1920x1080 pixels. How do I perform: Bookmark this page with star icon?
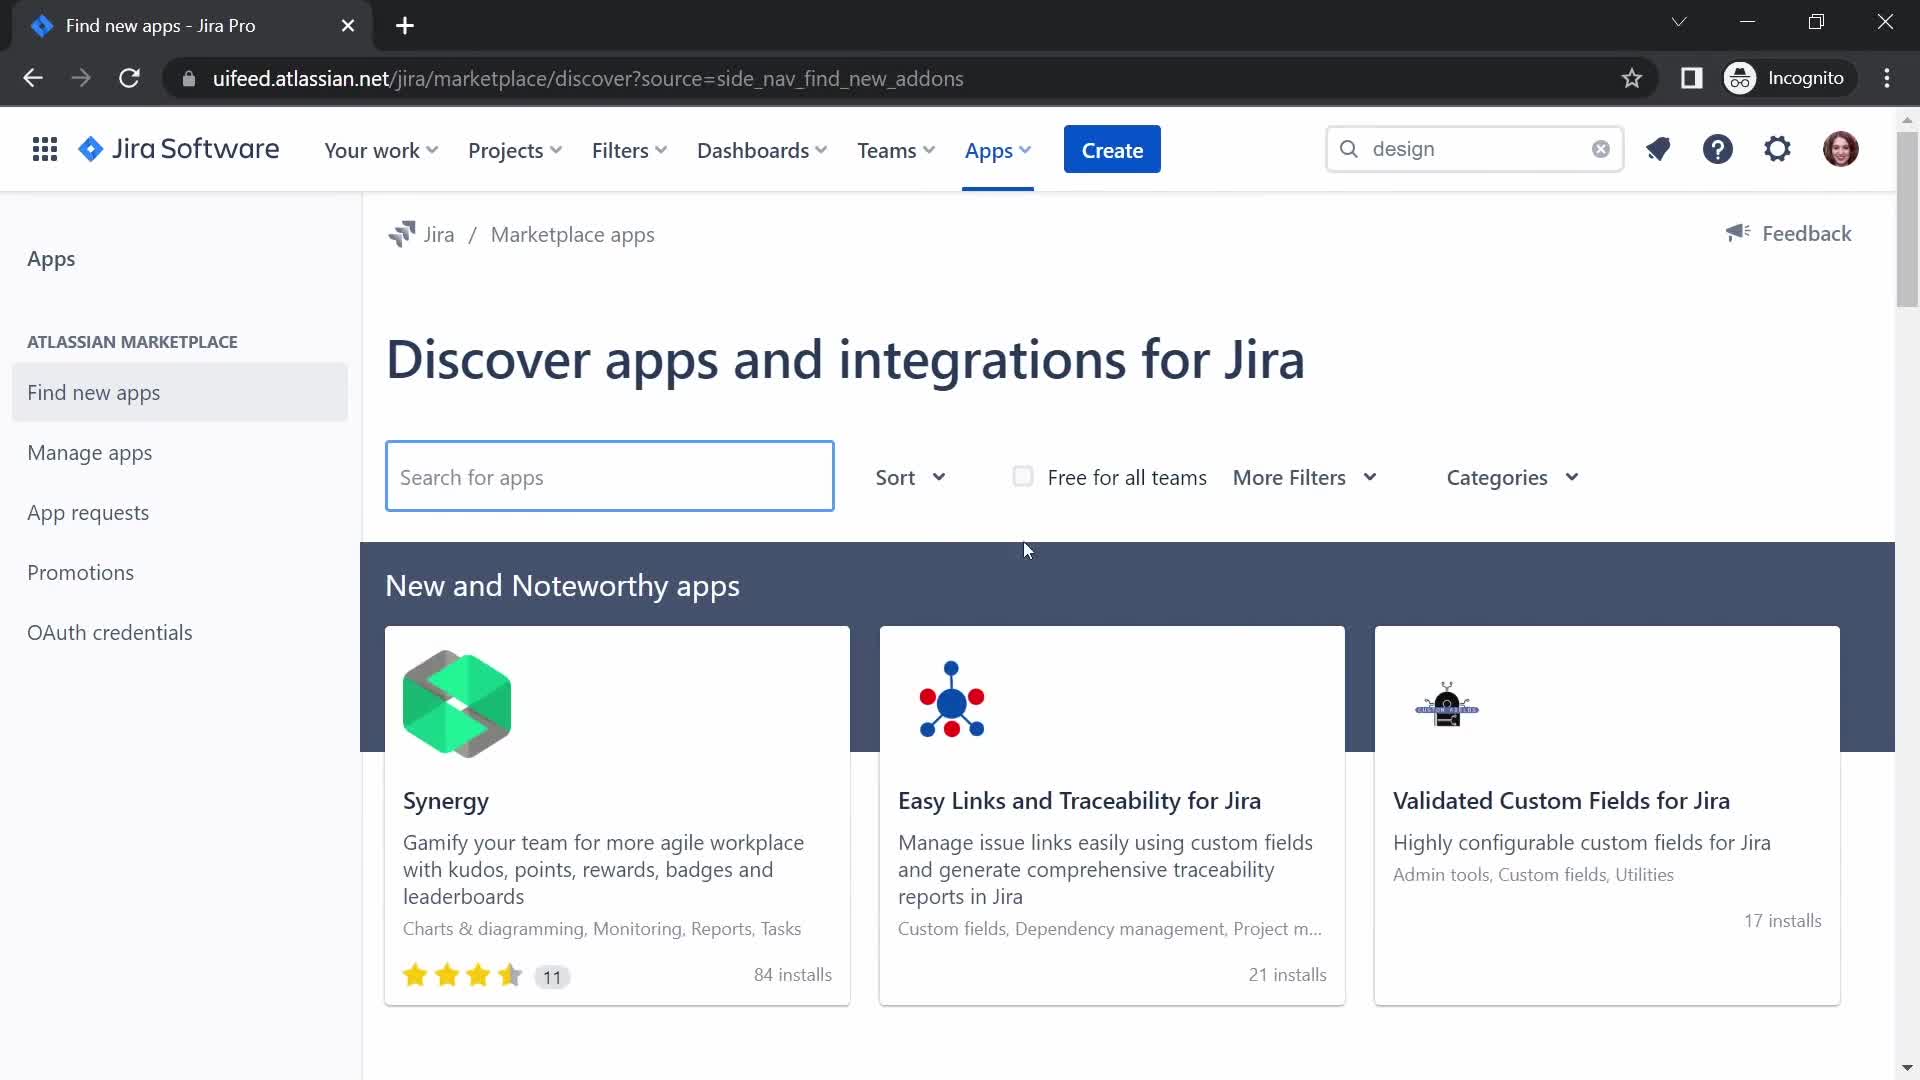[x=1632, y=78]
